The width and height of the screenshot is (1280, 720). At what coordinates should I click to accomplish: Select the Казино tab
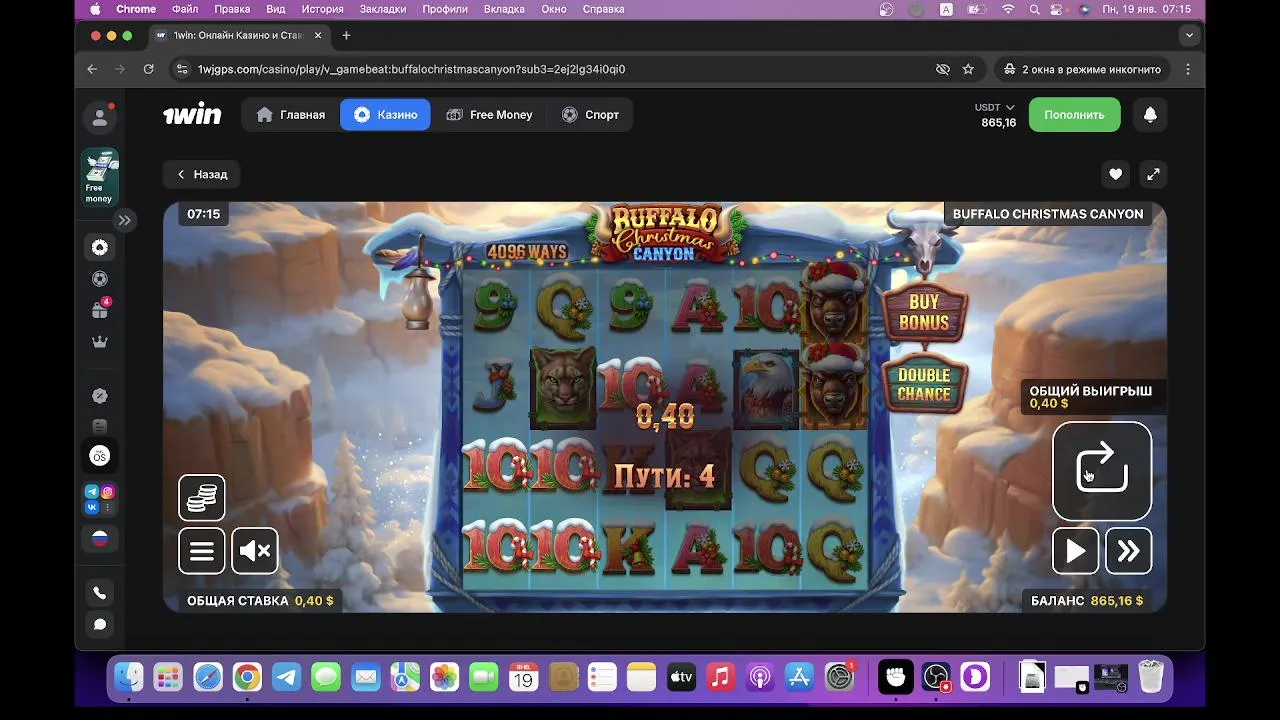pos(385,115)
